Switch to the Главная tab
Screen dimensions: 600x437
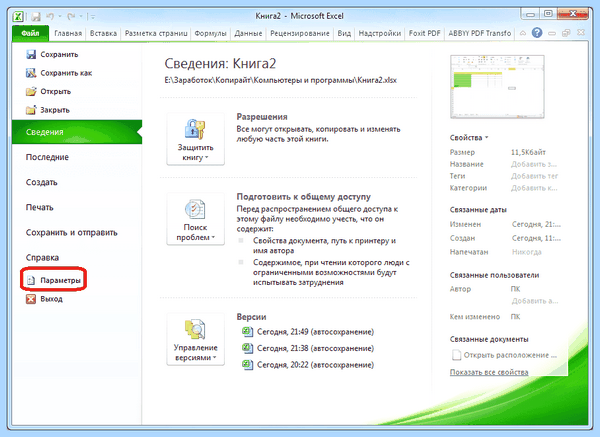coord(68,33)
